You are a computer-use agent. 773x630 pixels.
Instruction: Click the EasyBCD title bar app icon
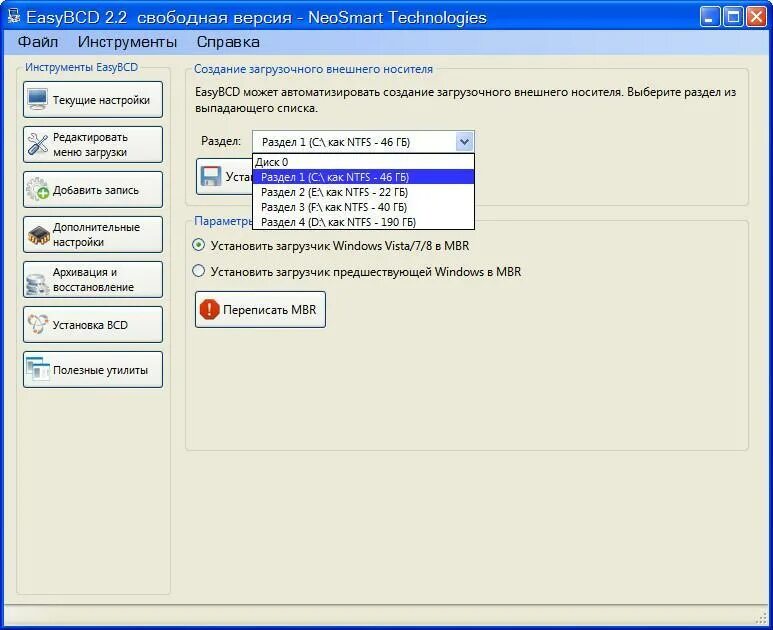13,16
